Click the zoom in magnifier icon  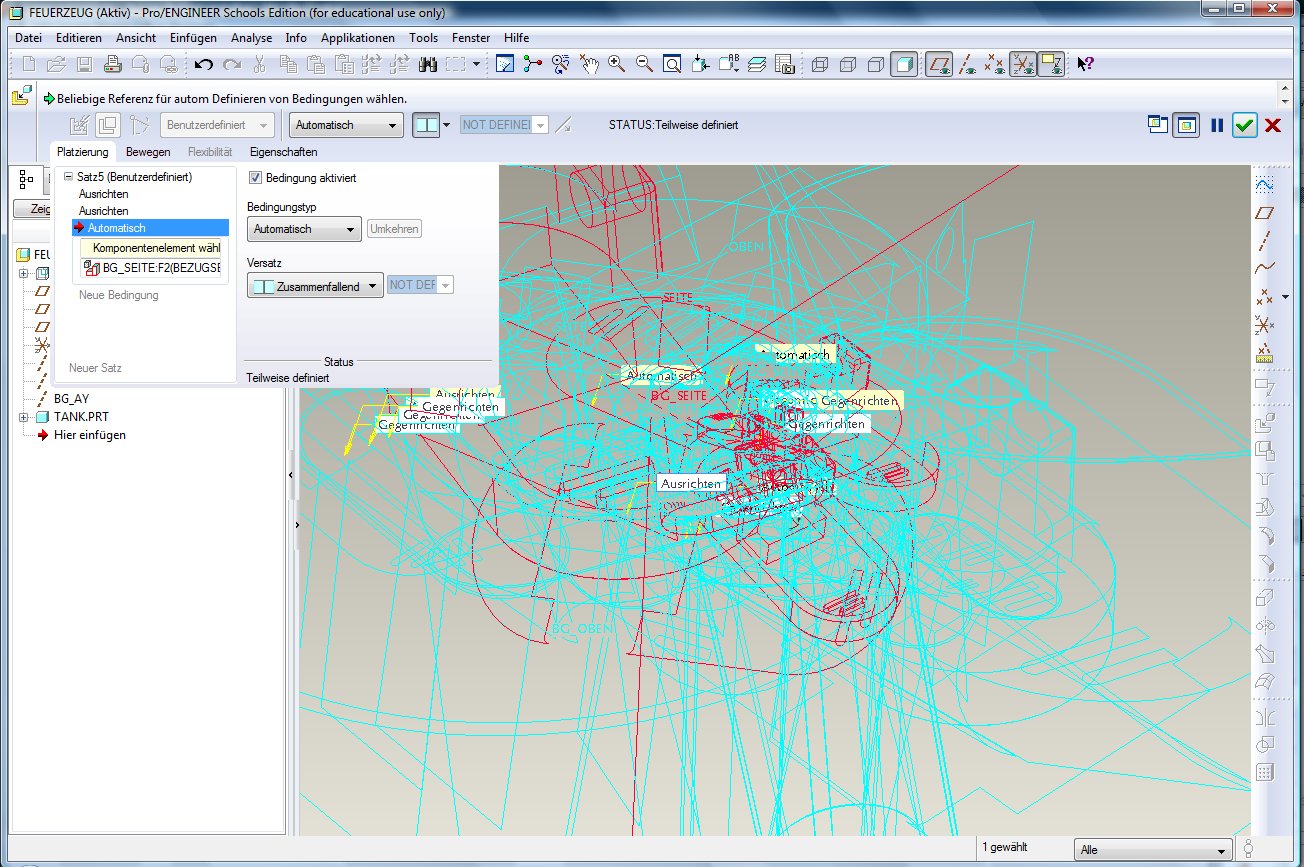(x=617, y=64)
